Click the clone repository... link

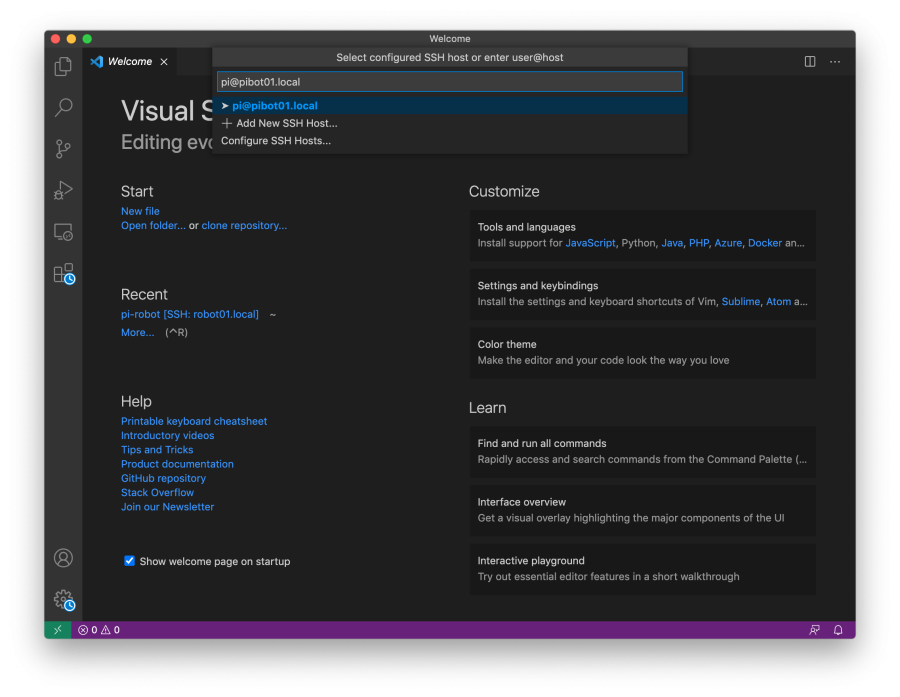[x=244, y=225]
